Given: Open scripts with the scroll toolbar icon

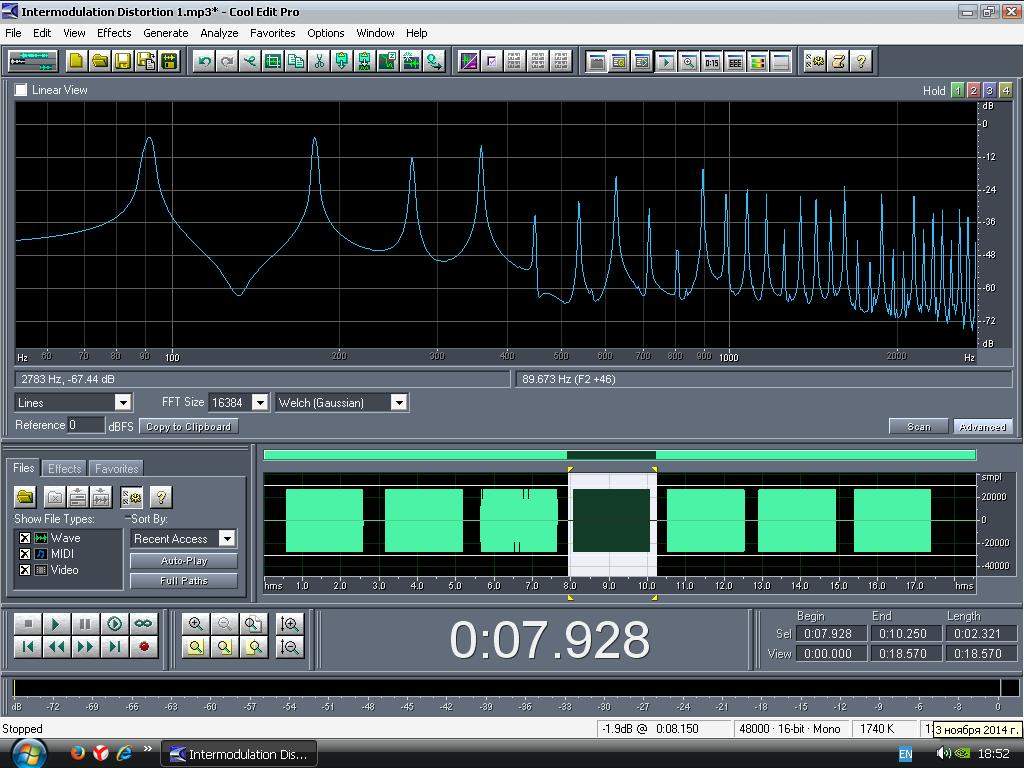Looking at the screenshot, I should pos(839,61).
